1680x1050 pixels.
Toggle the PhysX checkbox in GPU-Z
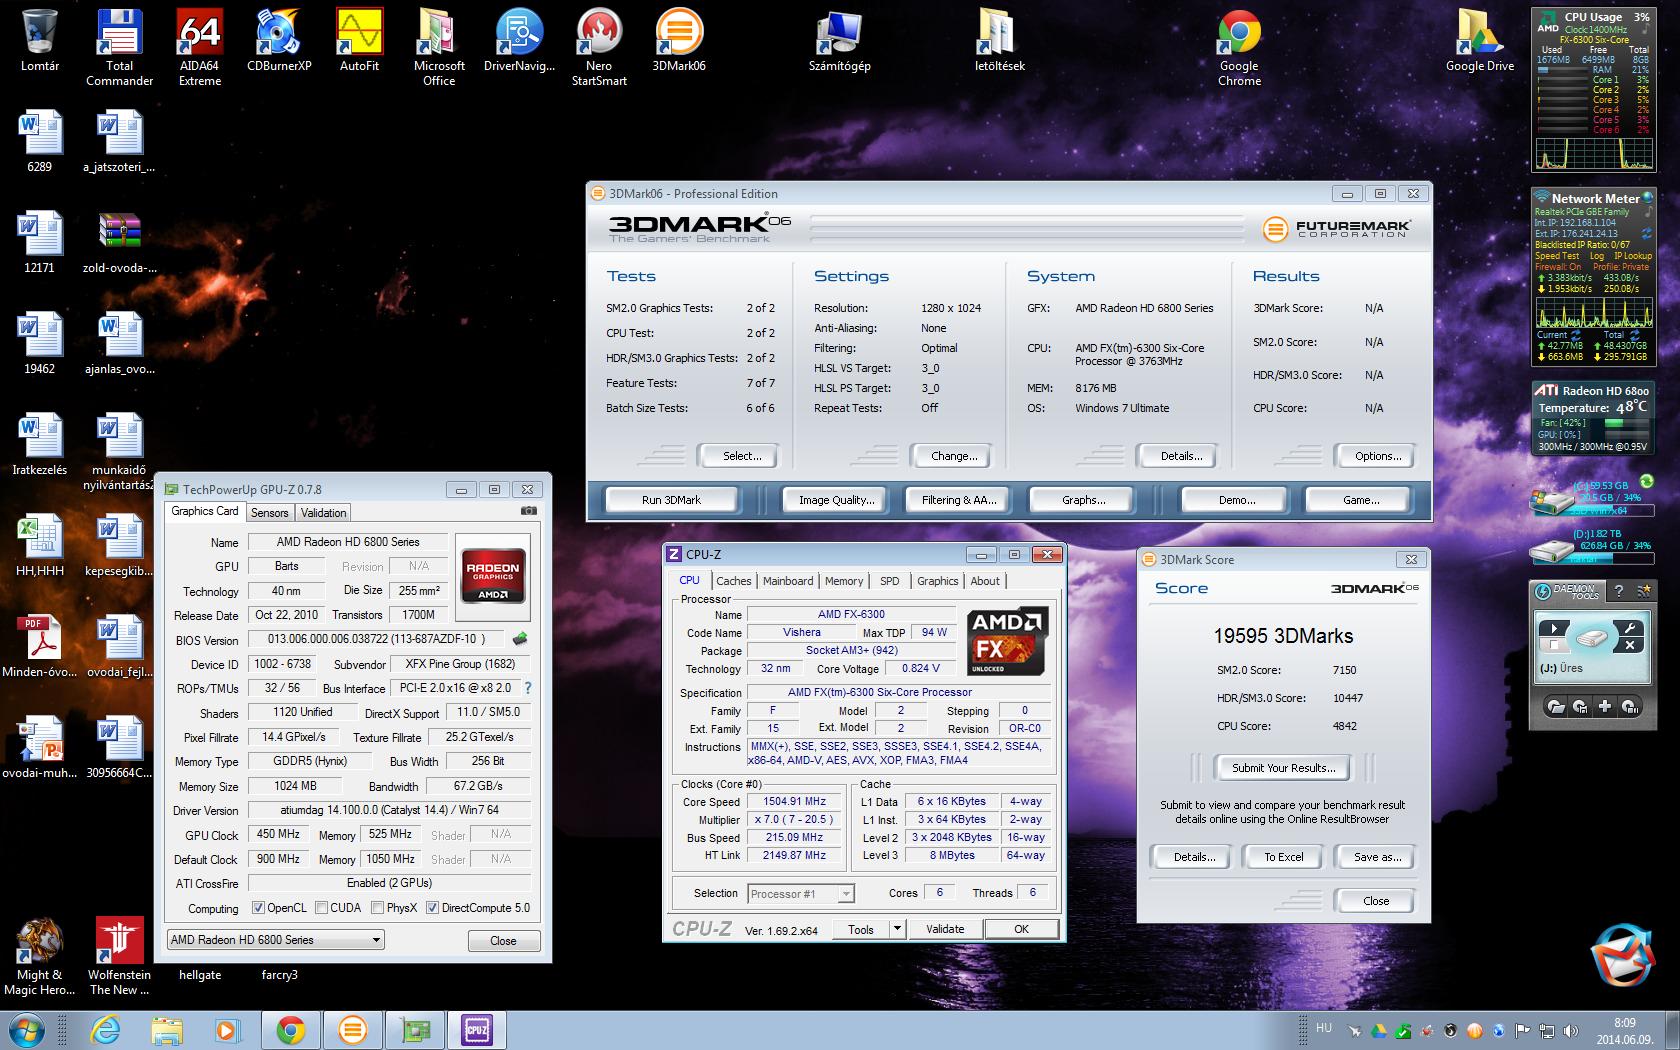tap(377, 908)
